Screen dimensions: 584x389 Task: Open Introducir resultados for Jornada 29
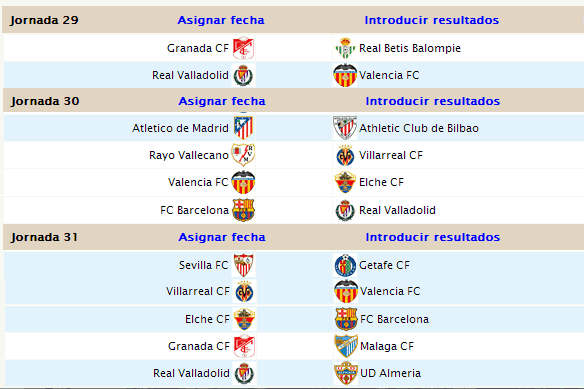click(x=432, y=20)
